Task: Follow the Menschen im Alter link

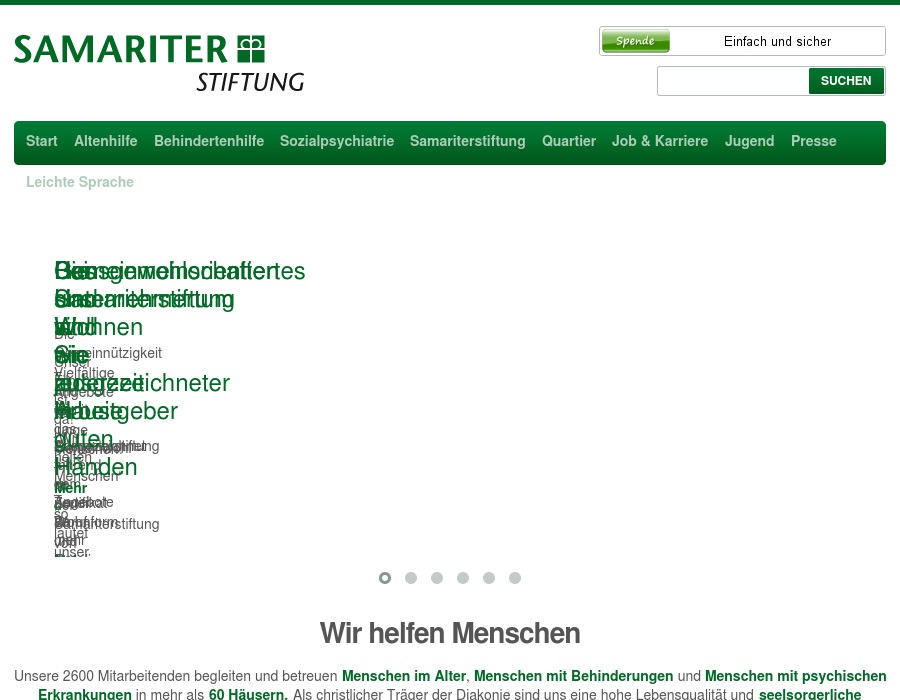Action: (404, 676)
